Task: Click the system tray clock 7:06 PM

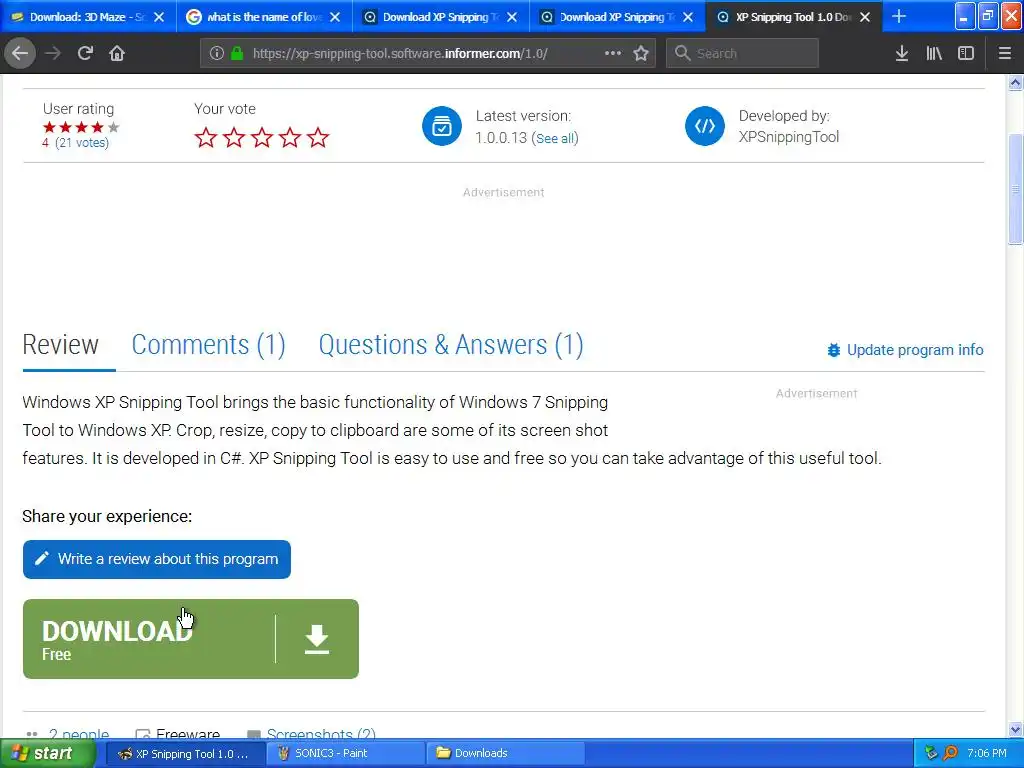Action: pos(986,753)
